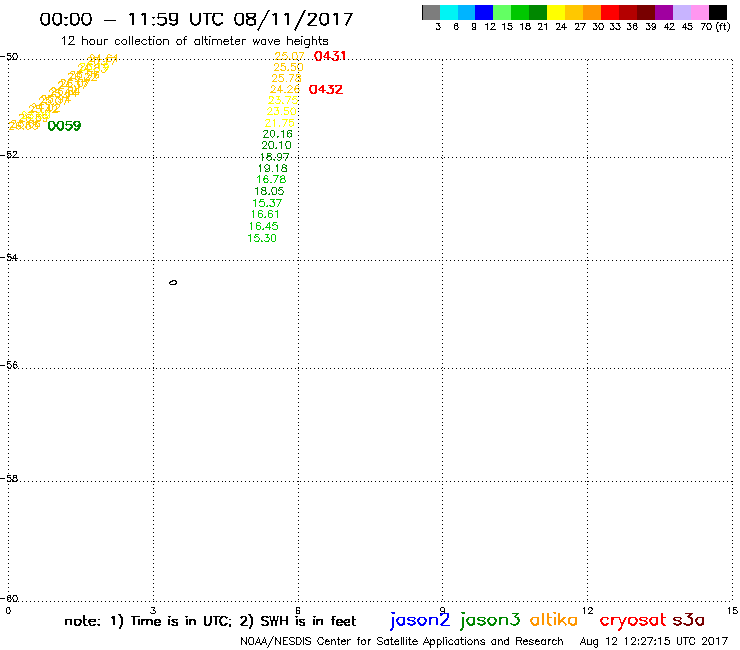Click subtitle '12 hour collection of altimeter wave heights'
Screen dimensions: 740x650
click(194, 41)
